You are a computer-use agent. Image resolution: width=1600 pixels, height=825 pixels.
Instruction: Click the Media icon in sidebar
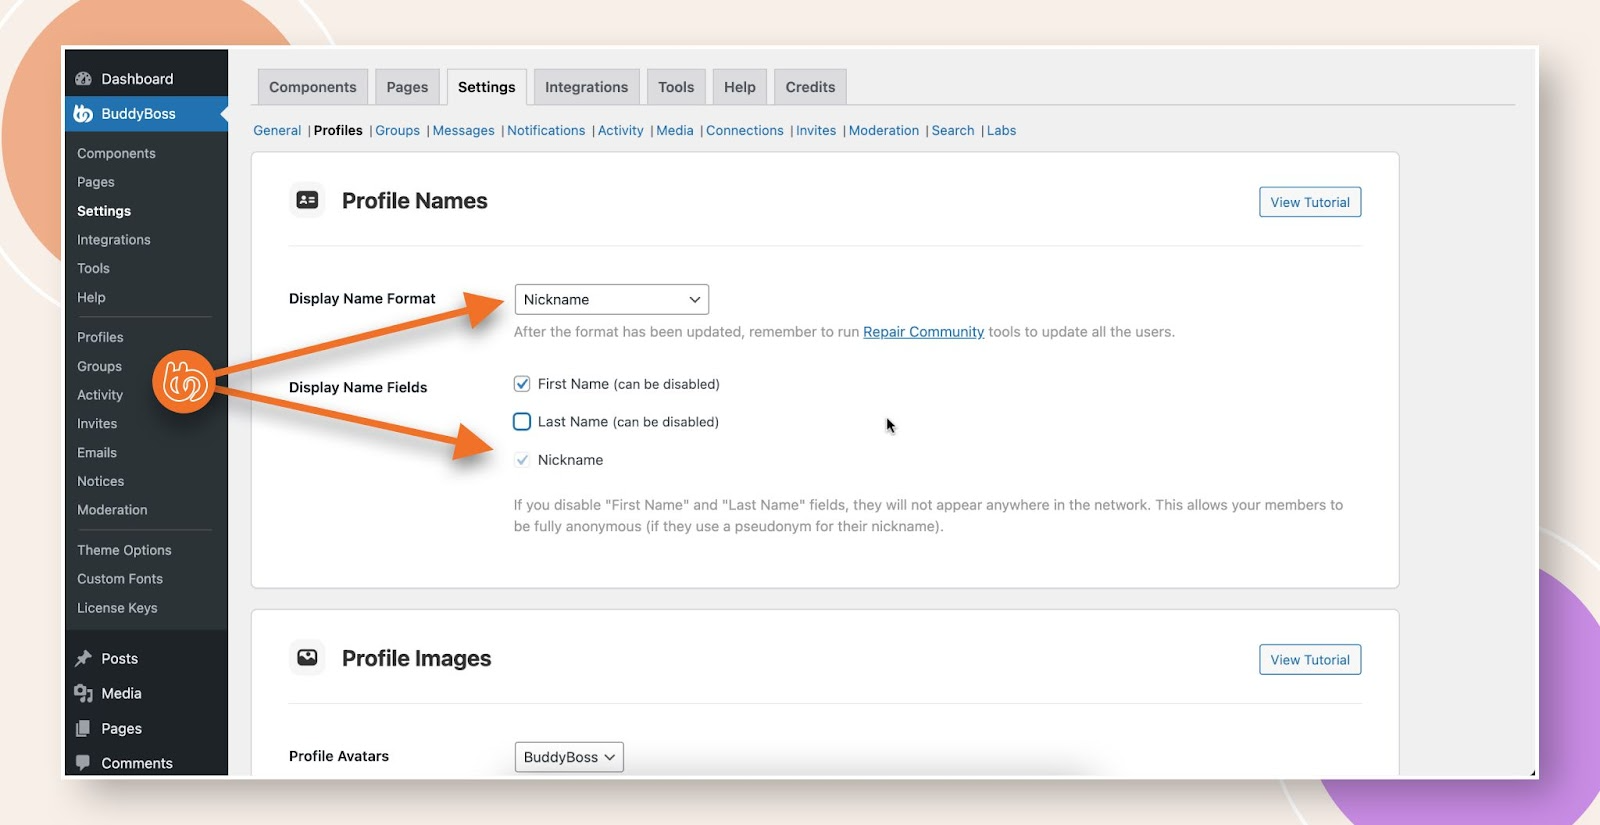[83, 694]
